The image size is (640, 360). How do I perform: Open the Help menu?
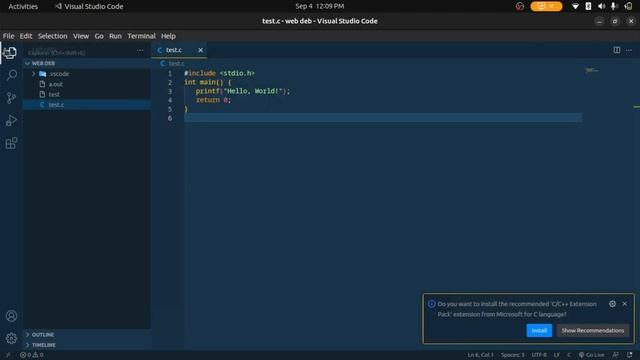168,36
